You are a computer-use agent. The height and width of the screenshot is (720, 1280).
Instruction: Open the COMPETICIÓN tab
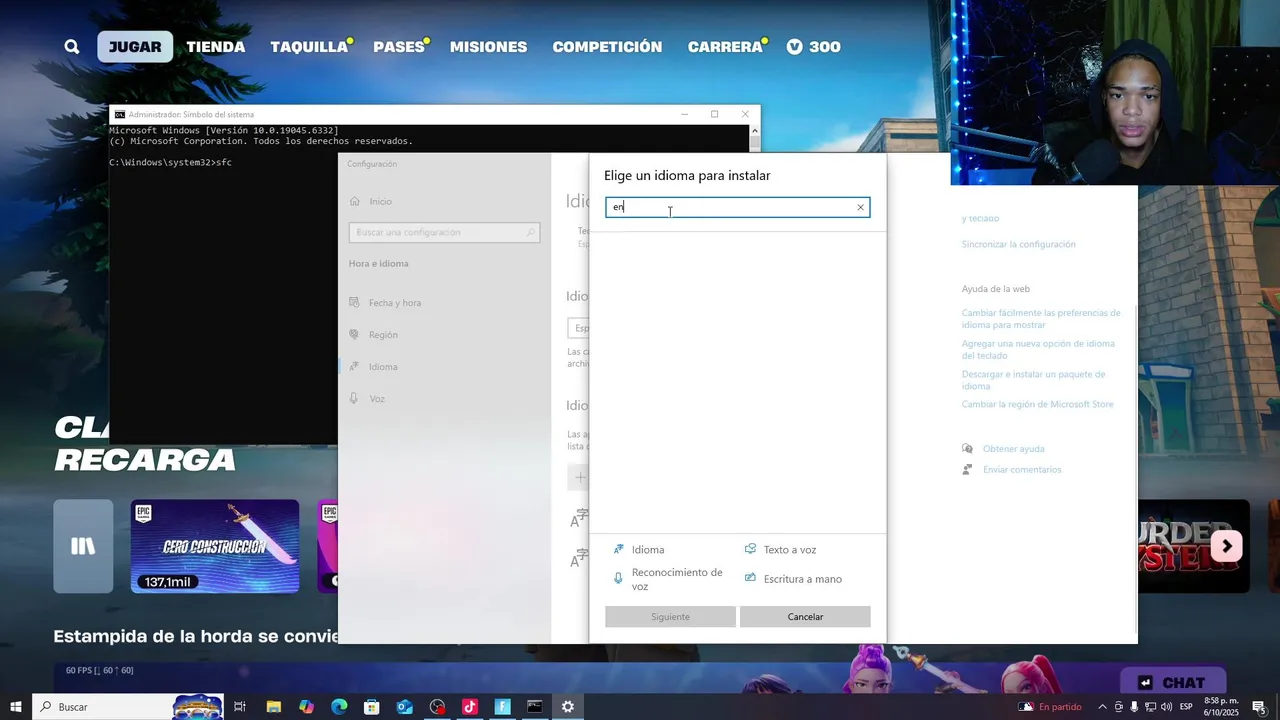point(607,47)
